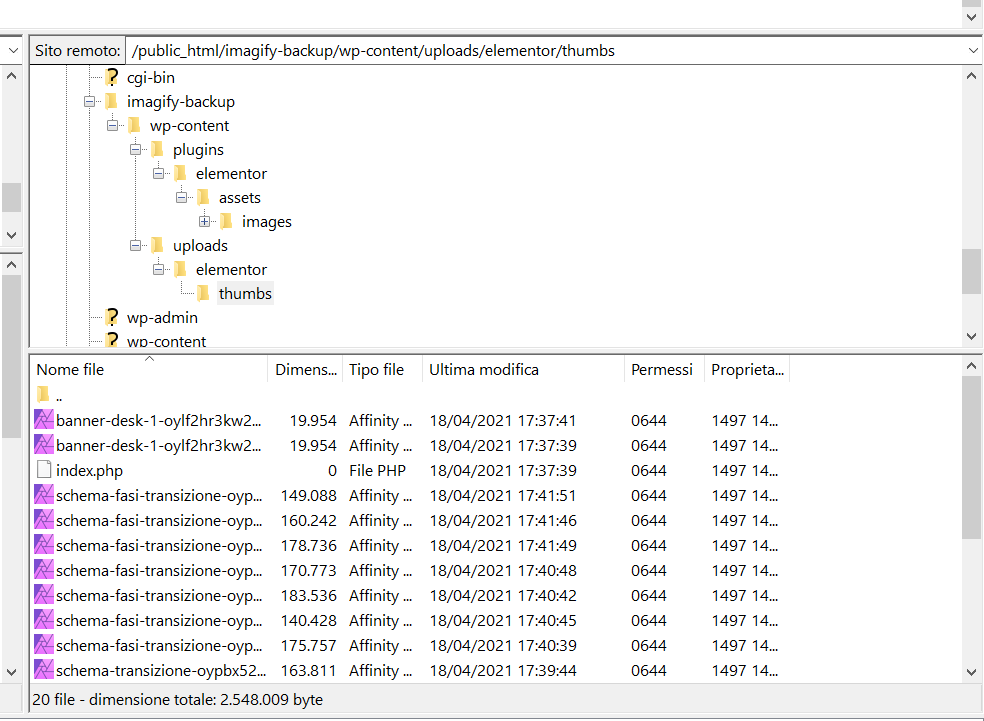Sort by Proprieta... column
The image size is (984, 721).
pos(747,370)
